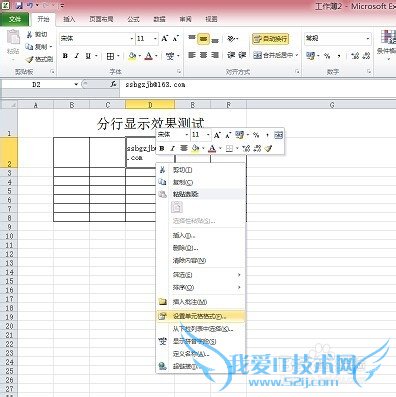396x397 pixels.
Task: Switch to the 公式 Formulas tab
Action: [x=133, y=19]
